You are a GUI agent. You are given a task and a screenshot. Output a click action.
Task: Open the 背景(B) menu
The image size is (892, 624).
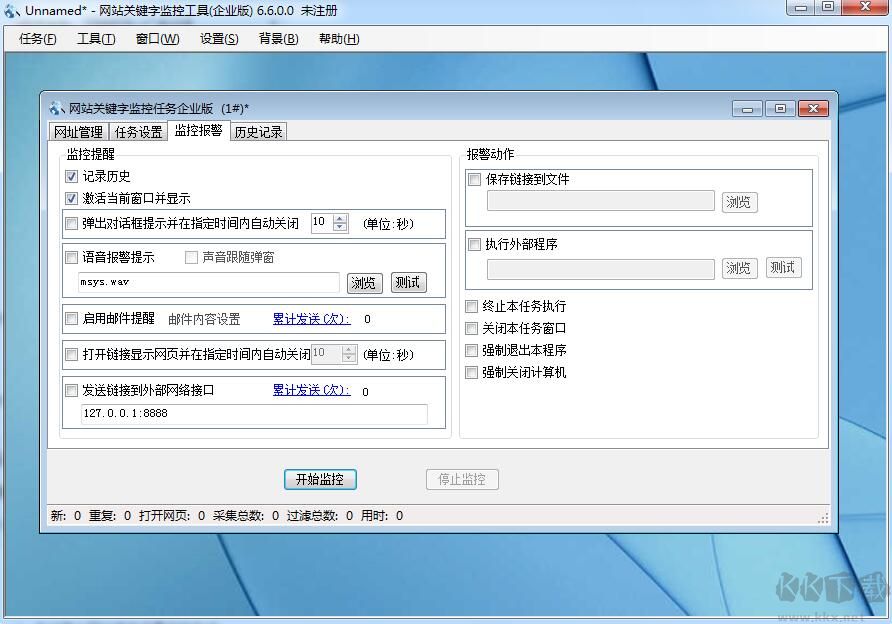[x=278, y=39]
